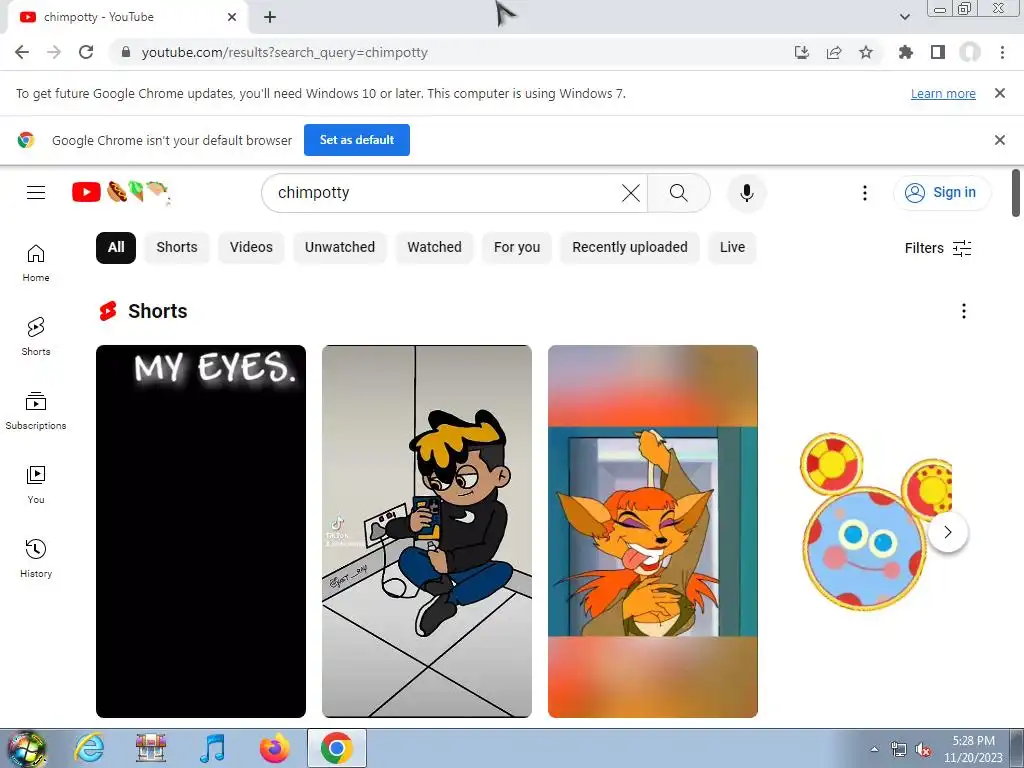The height and width of the screenshot is (768, 1024).
Task: Open You in the sidebar
Action: [36, 485]
